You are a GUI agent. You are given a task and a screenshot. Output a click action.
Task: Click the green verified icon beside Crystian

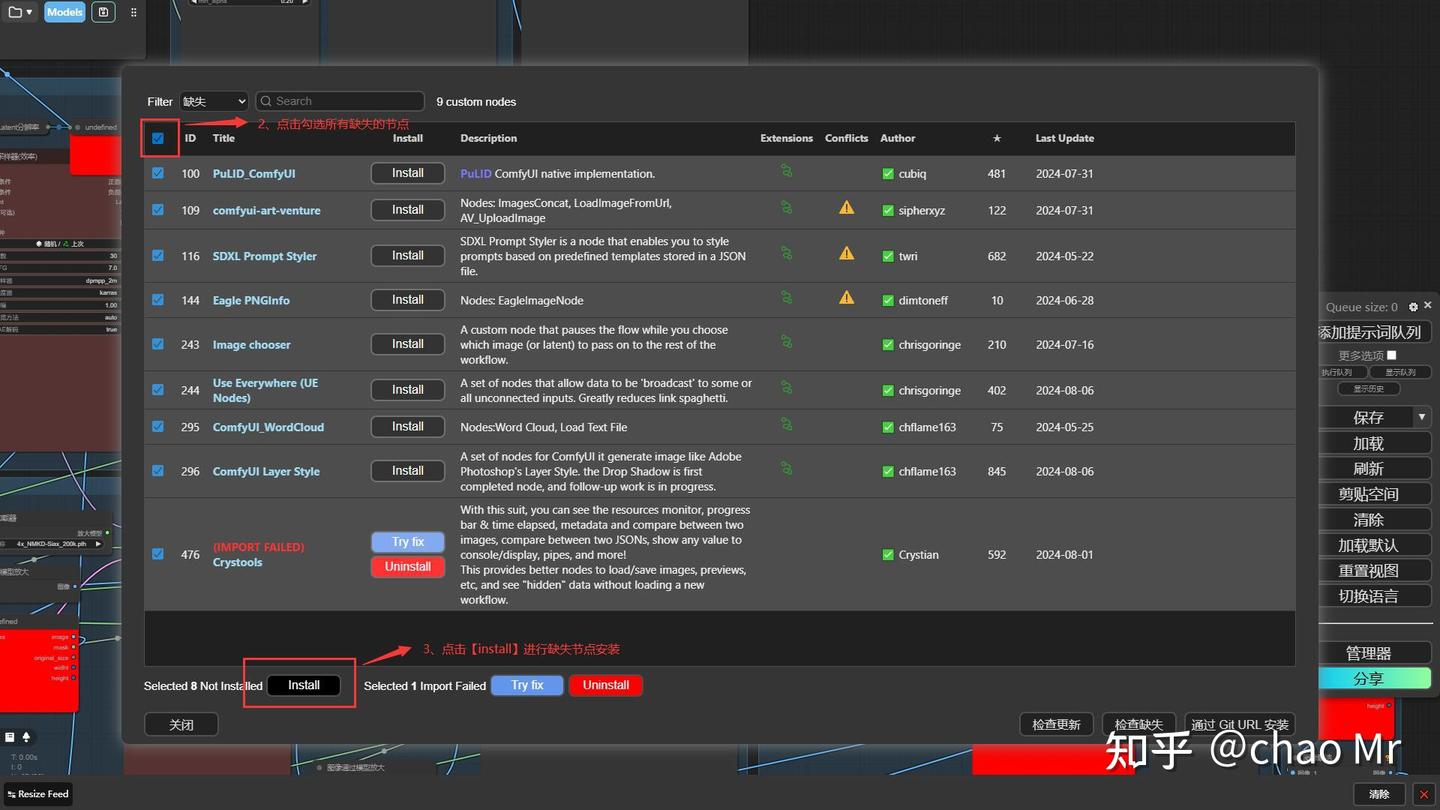[888, 555]
